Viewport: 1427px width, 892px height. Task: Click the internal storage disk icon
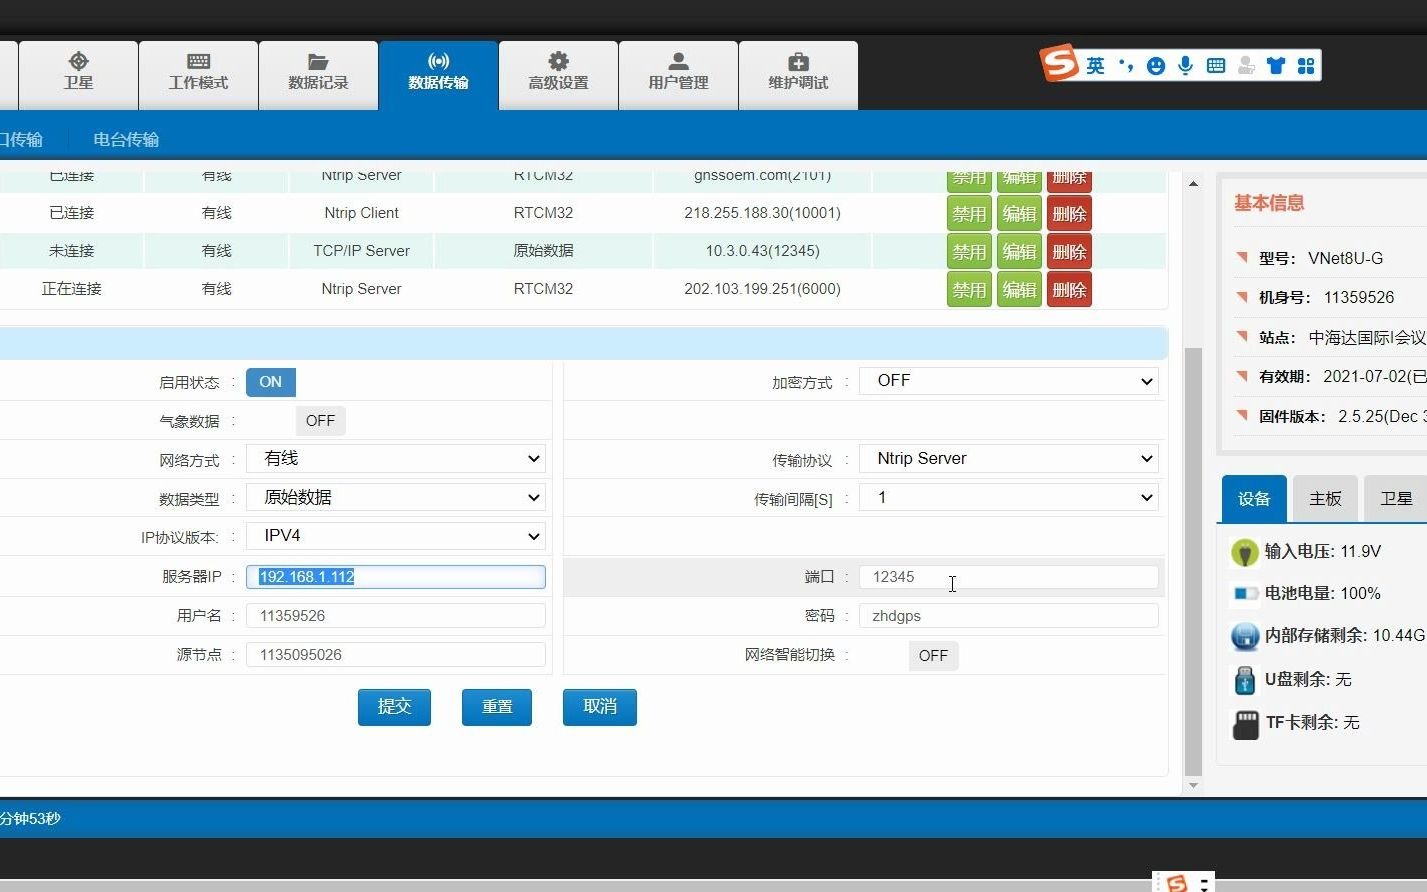tap(1245, 636)
